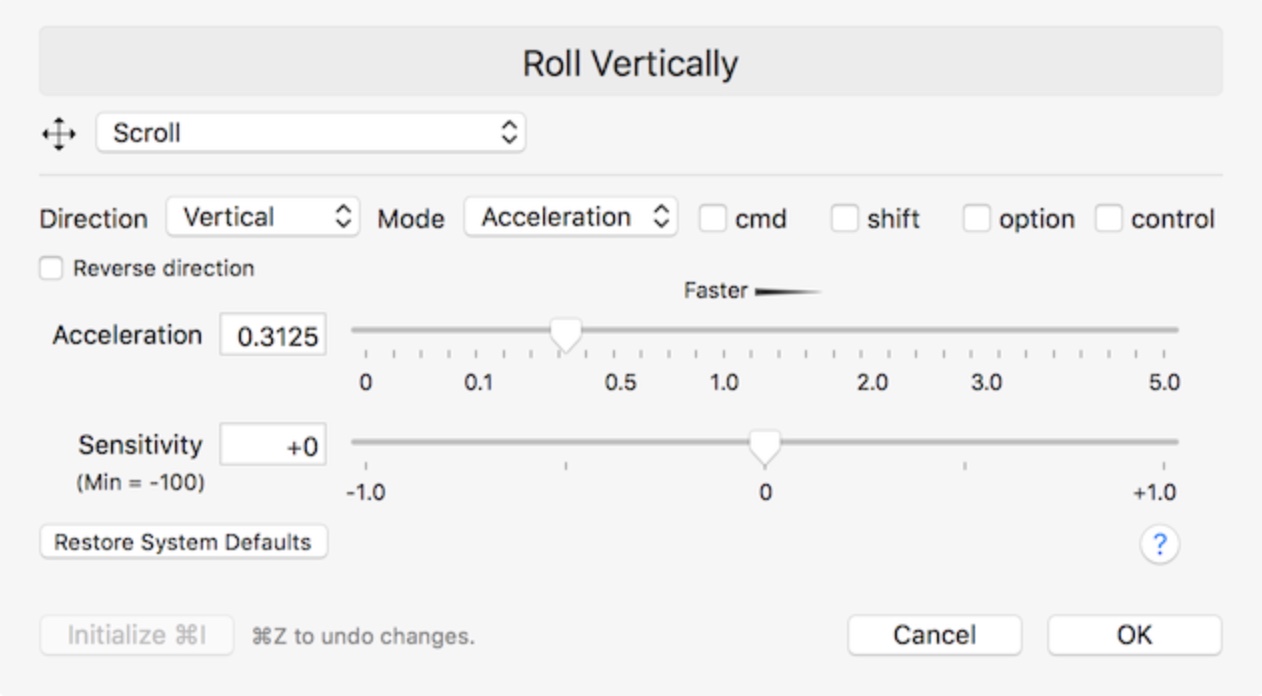Click the Sensitivity slider thumb
Viewport: 1262px width, 696px height.
pos(765,446)
